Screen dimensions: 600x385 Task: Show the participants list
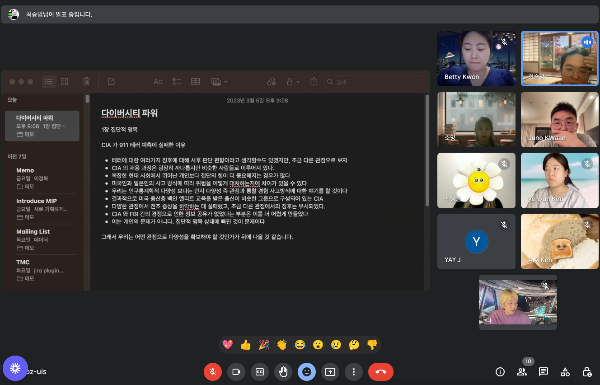[522, 372]
